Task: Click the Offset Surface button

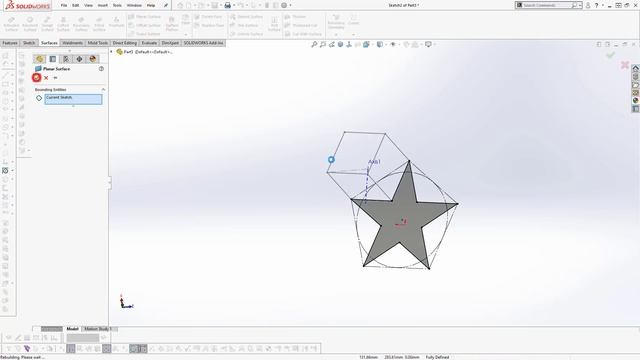Action: point(144,25)
